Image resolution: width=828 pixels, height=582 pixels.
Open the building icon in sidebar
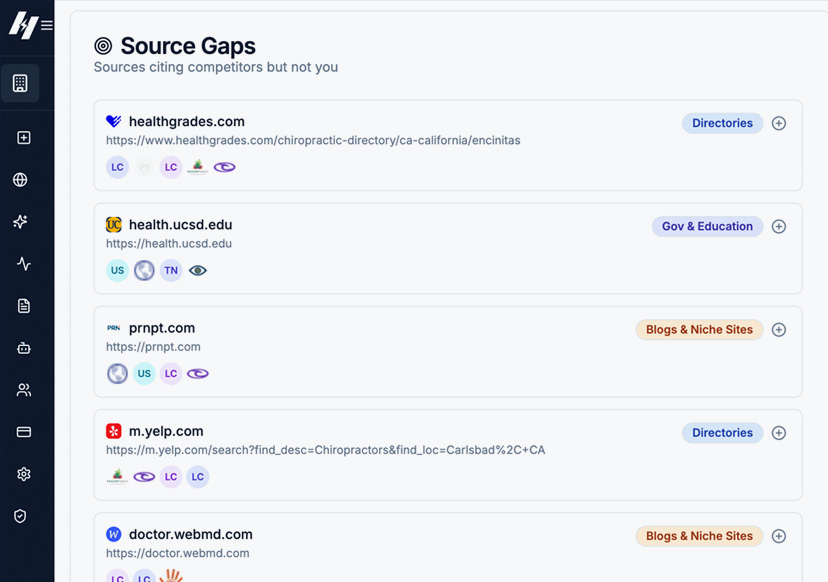click(x=20, y=83)
